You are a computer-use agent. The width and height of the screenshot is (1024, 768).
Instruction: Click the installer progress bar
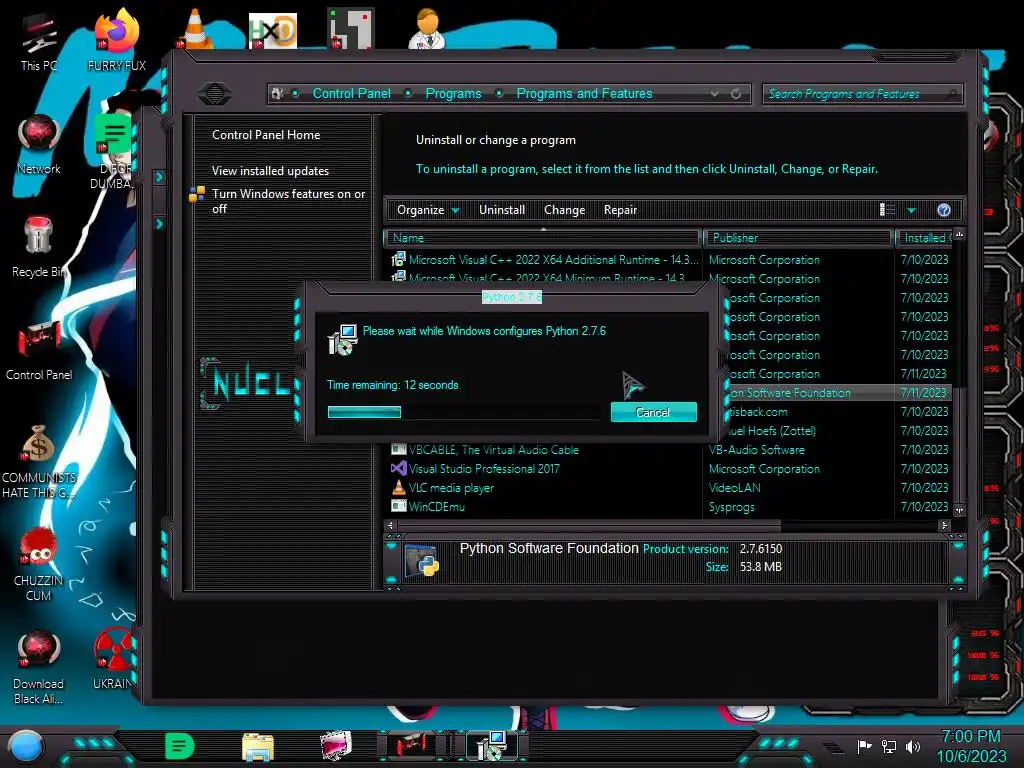tap(464, 412)
